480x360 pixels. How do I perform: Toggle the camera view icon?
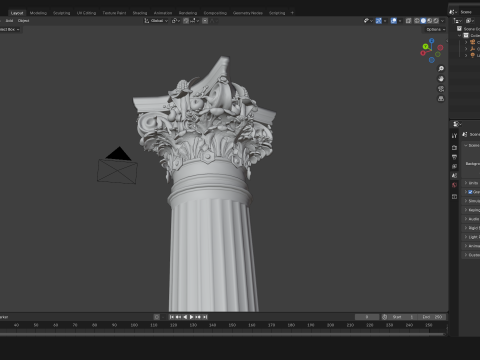(x=441, y=89)
